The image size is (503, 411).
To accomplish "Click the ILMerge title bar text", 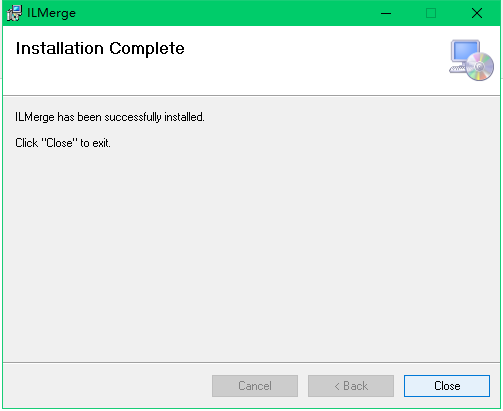I will pos(51,13).
